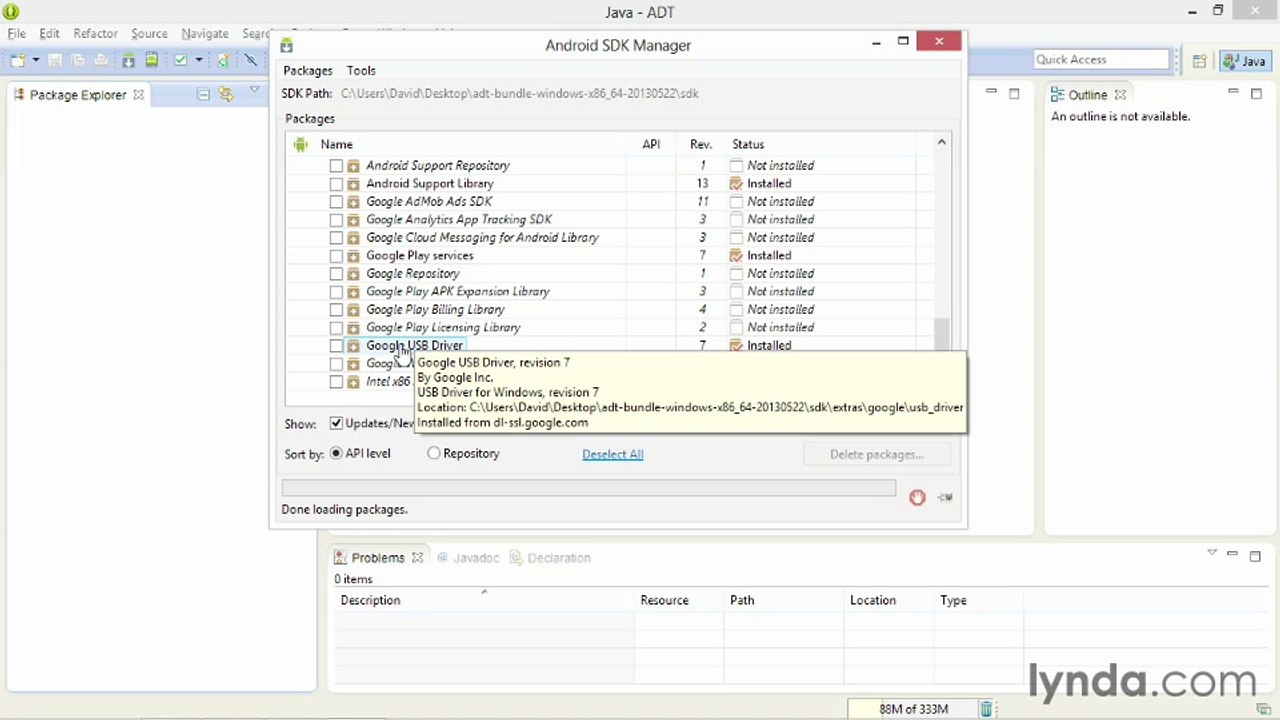
Task: Open the Packages menu
Action: tap(308, 71)
